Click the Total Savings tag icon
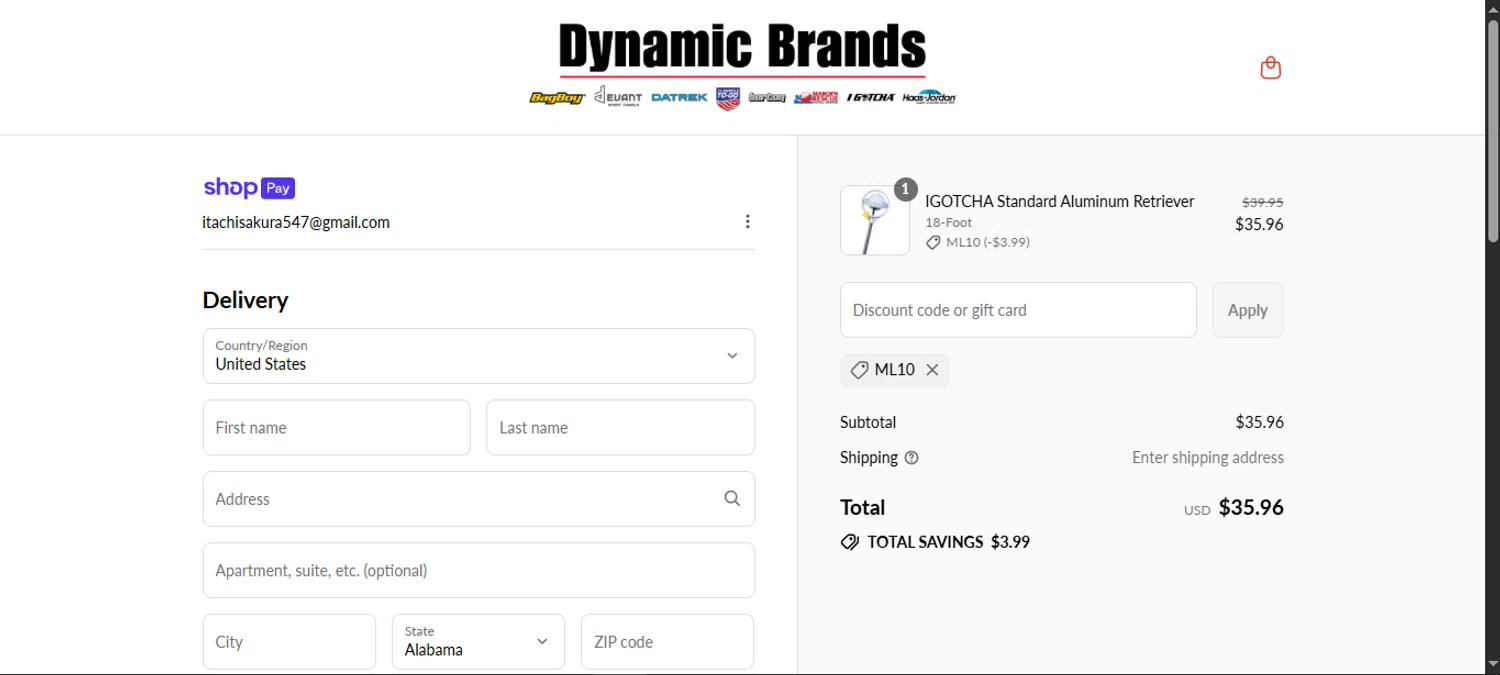 click(850, 542)
